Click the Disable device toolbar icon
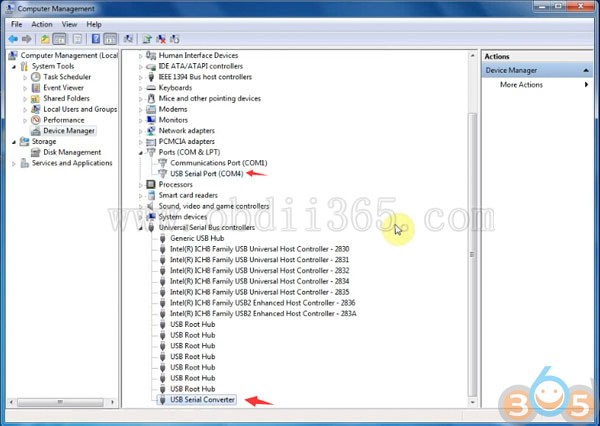 (174, 39)
